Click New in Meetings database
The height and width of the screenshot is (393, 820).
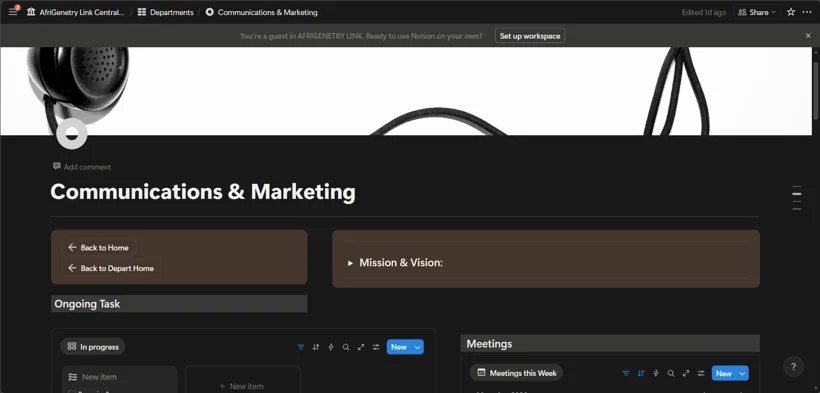click(x=724, y=374)
